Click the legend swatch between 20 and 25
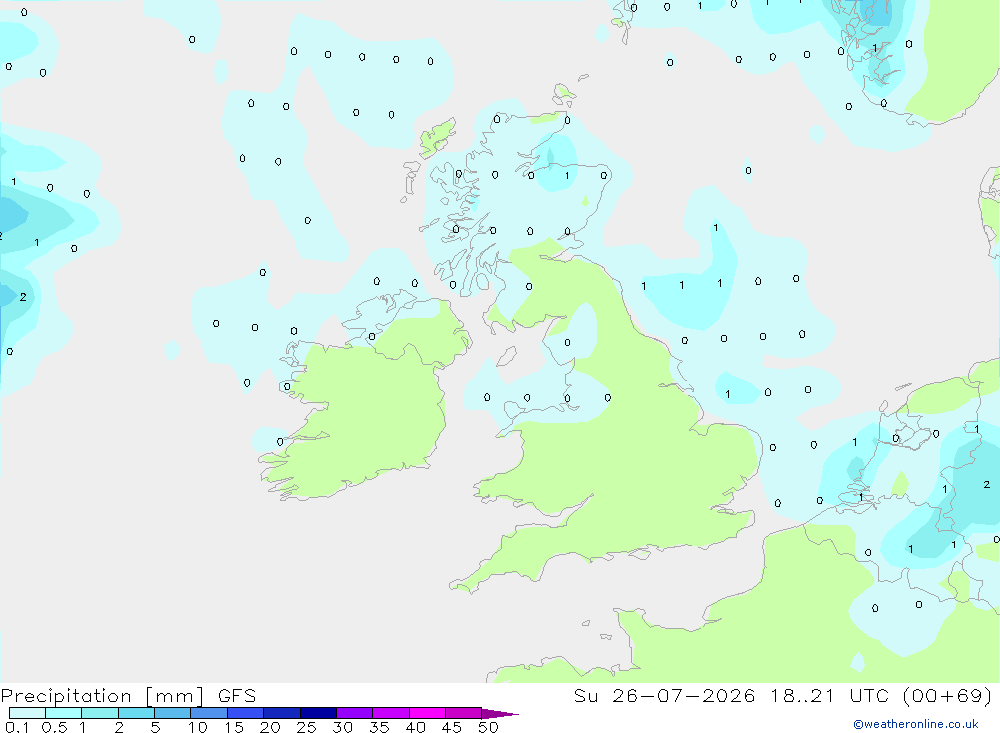 282,713
